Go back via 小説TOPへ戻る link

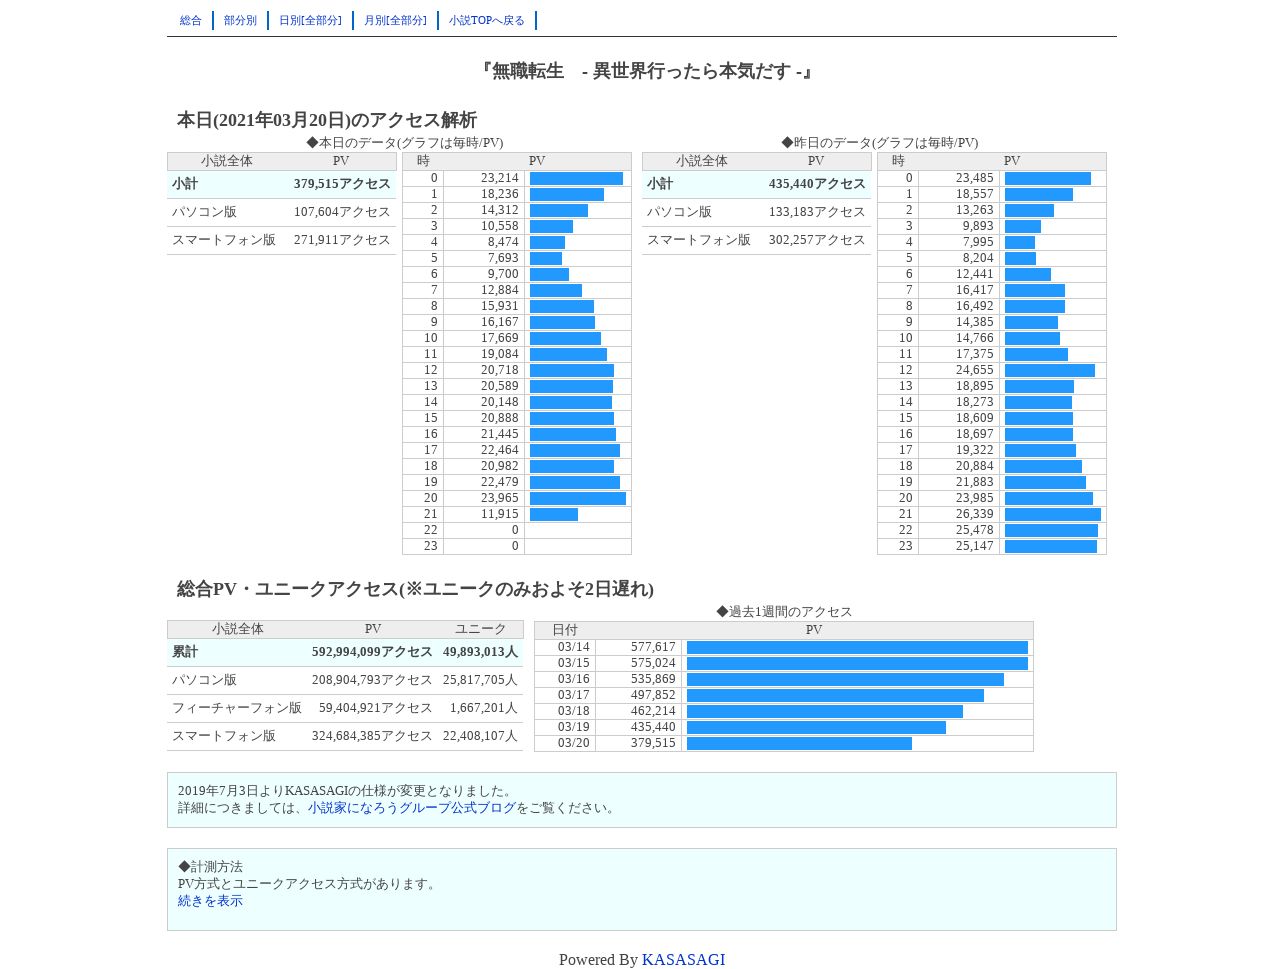(487, 20)
